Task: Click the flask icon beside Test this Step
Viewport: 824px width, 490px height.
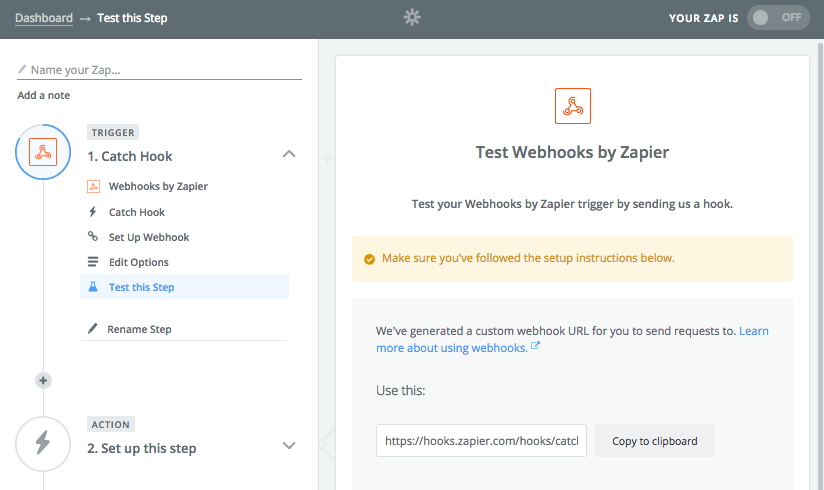Action: point(93,287)
